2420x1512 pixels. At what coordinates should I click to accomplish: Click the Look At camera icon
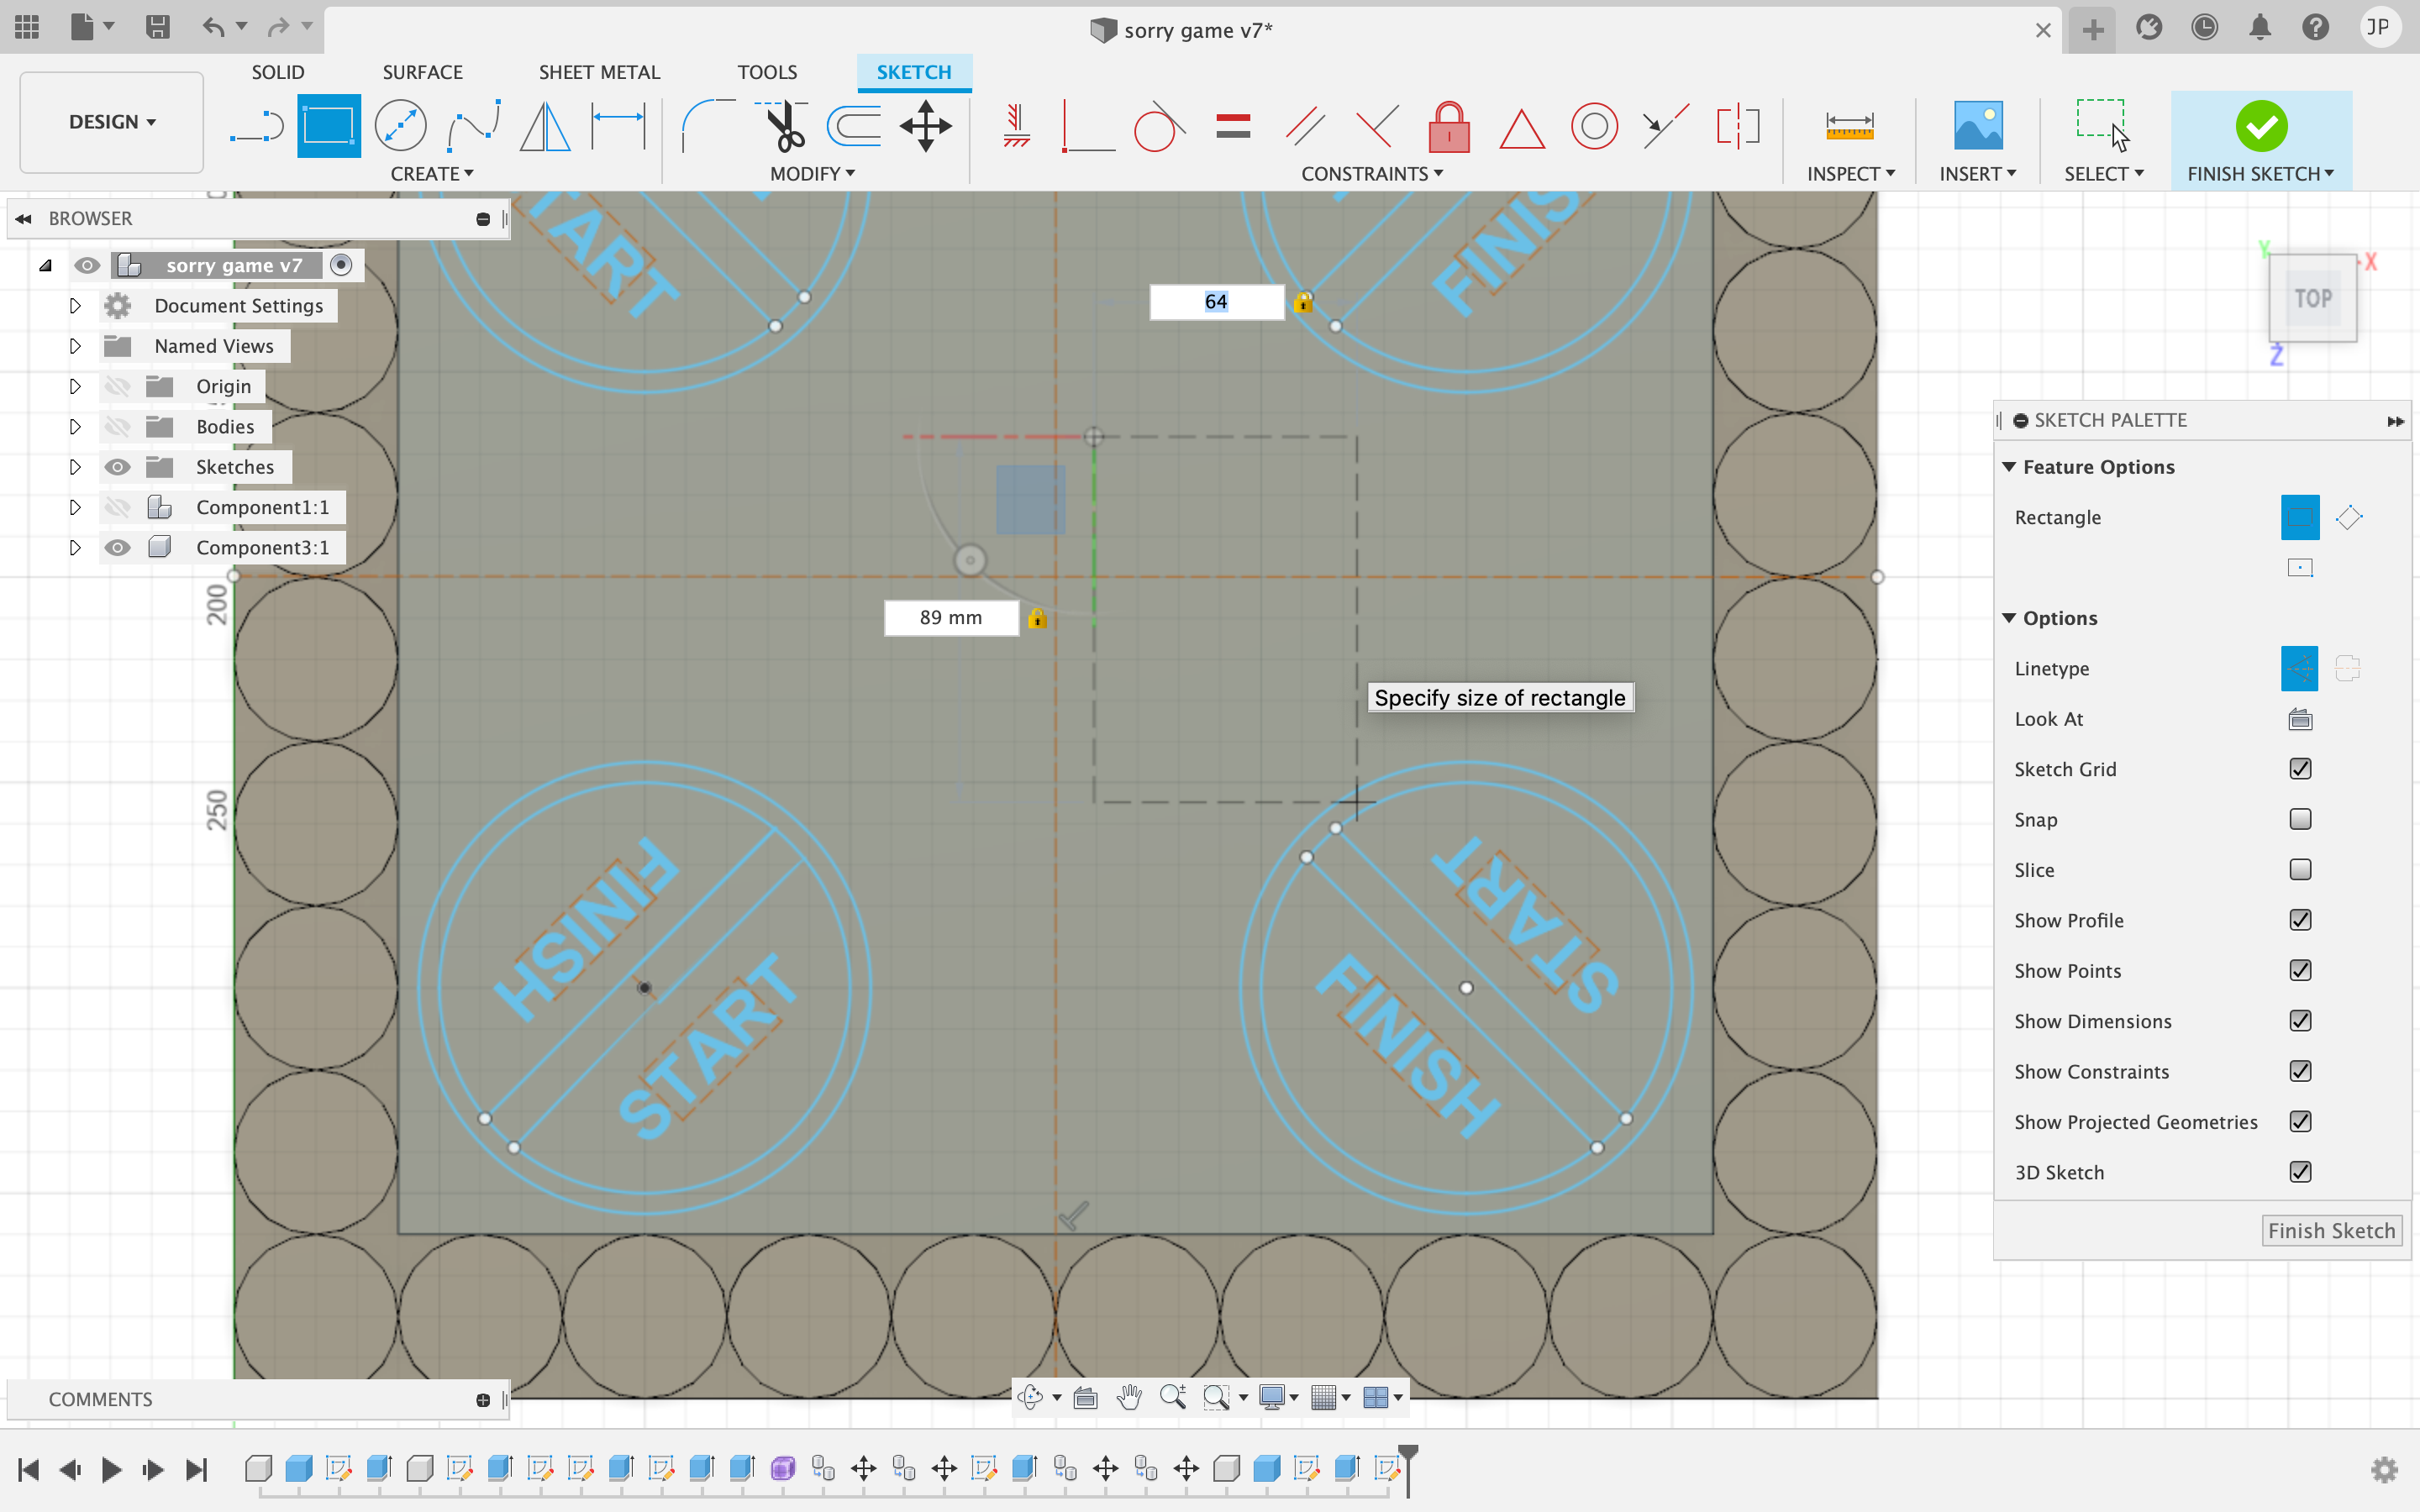(2300, 719)
